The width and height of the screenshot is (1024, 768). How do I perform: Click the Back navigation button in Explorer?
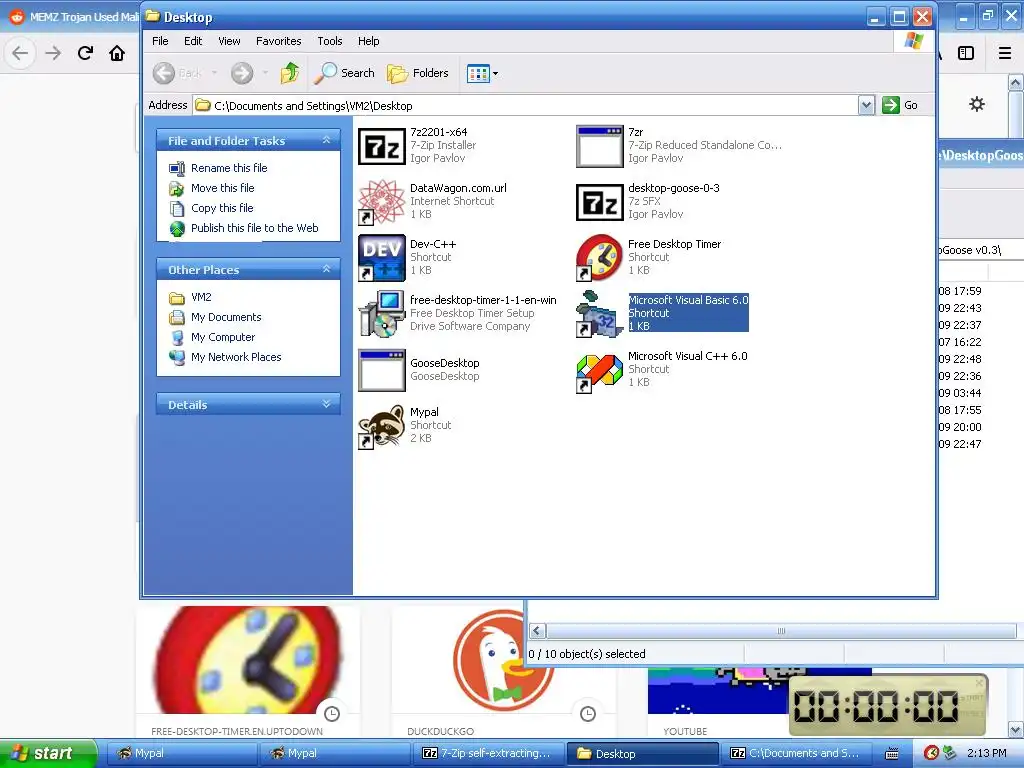(177, 73)
